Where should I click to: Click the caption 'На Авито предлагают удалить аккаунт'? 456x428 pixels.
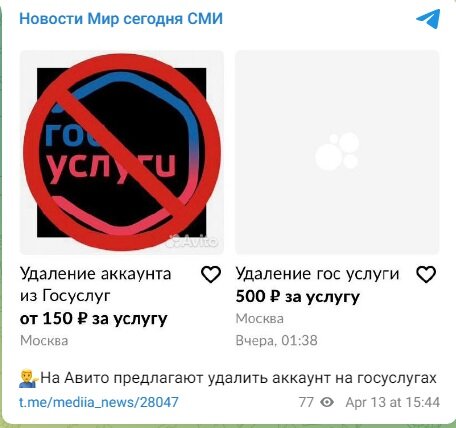tap(198, 378)
